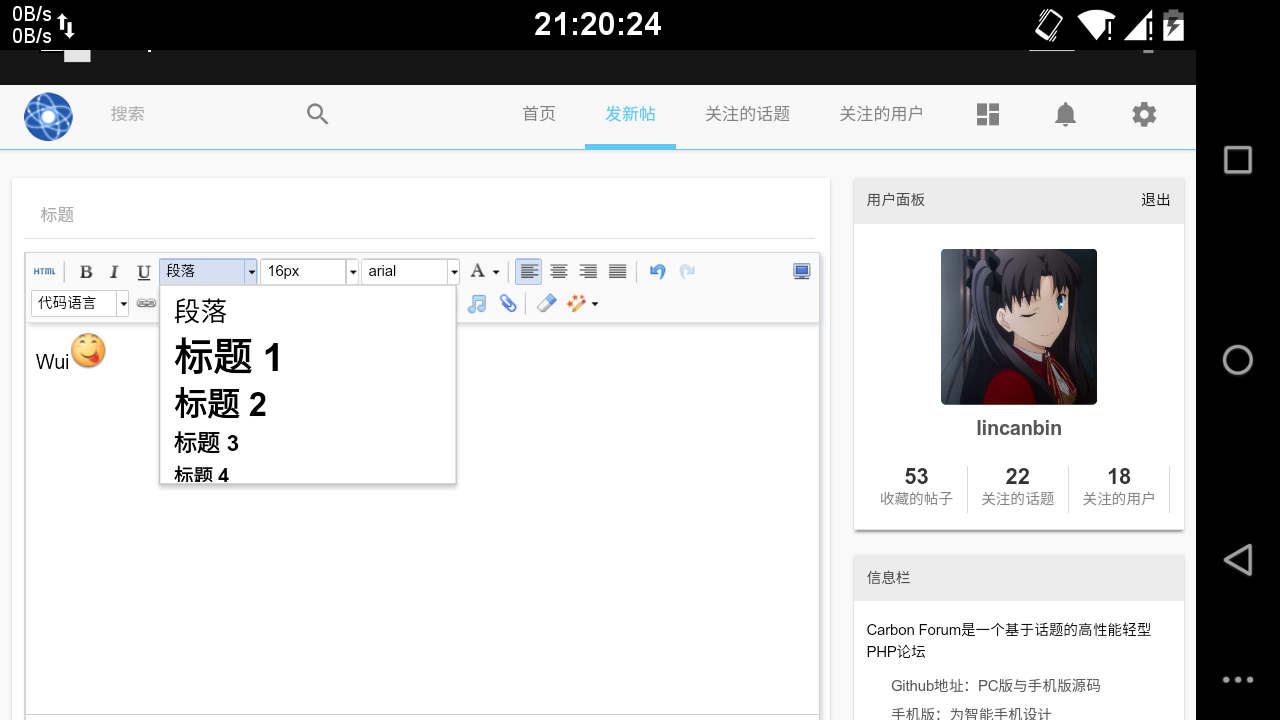The image size is (1280, 720).
Task: Open the dashboard grid icon
Action: tap(988, 114)
